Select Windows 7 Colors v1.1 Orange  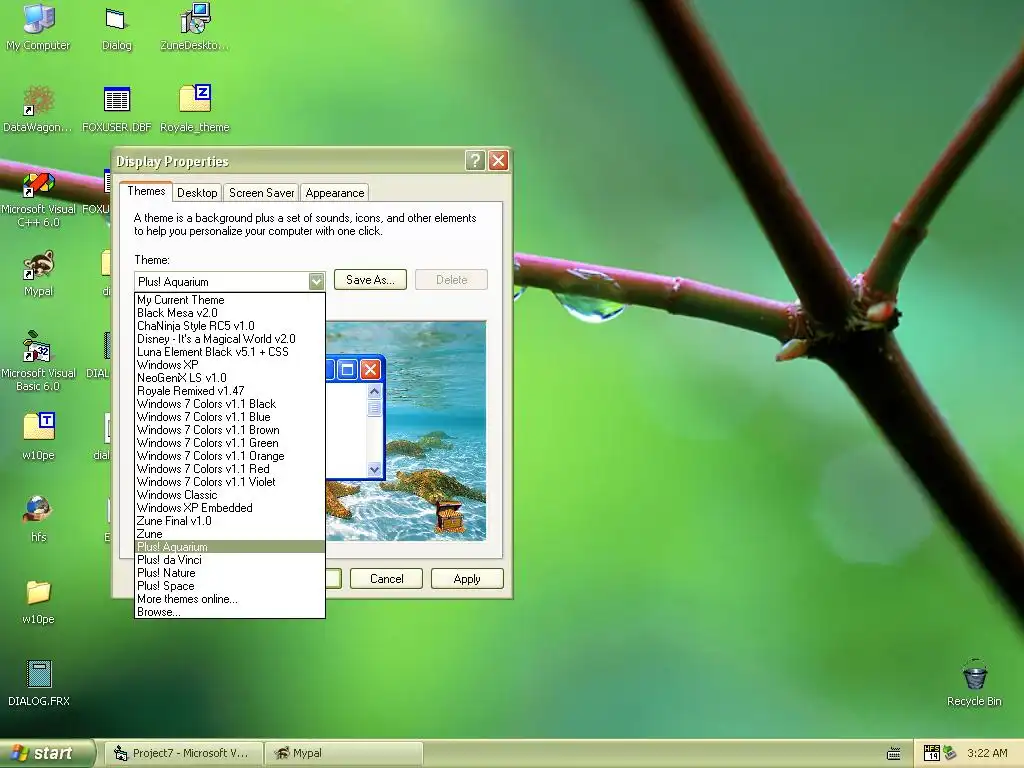[230, 456]
